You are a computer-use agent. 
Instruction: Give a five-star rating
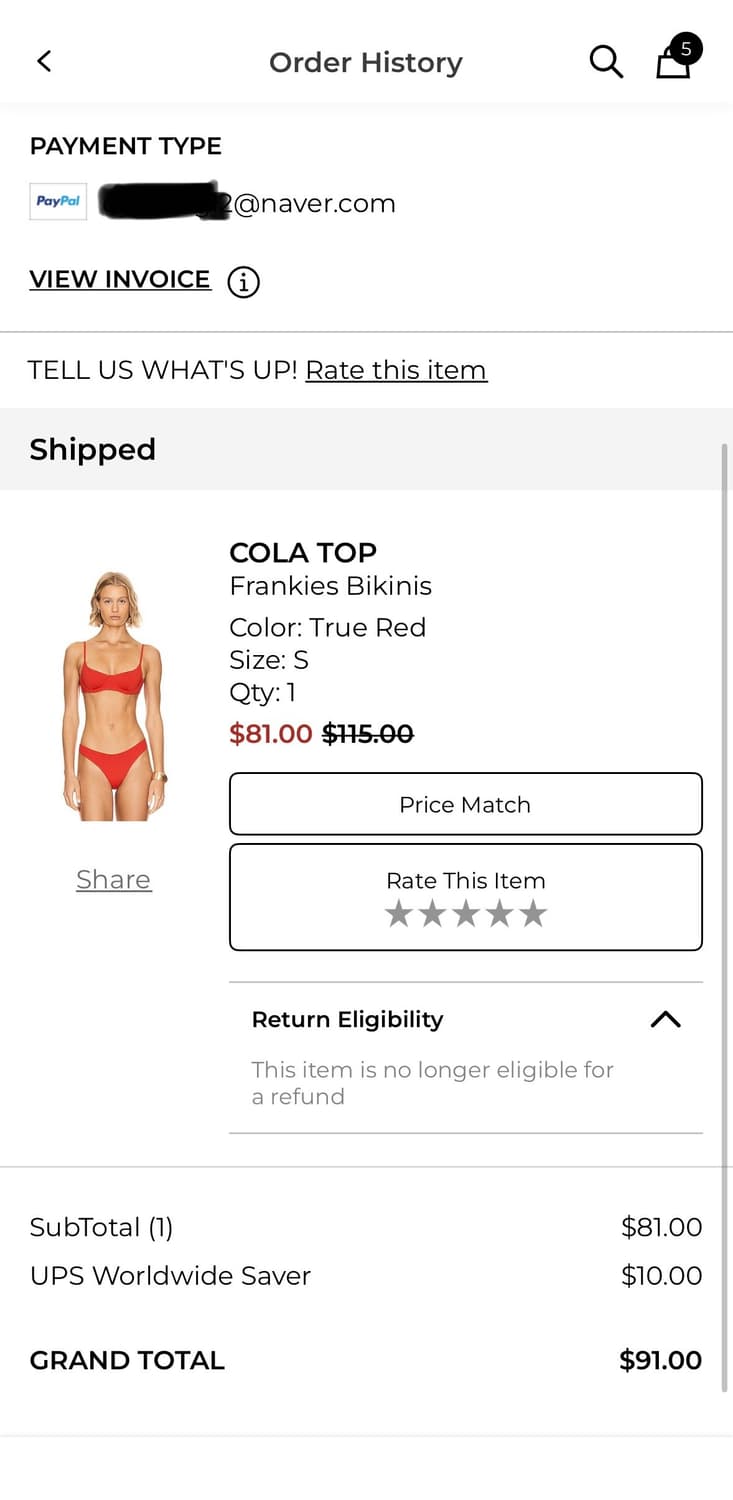tap(534, 913)
